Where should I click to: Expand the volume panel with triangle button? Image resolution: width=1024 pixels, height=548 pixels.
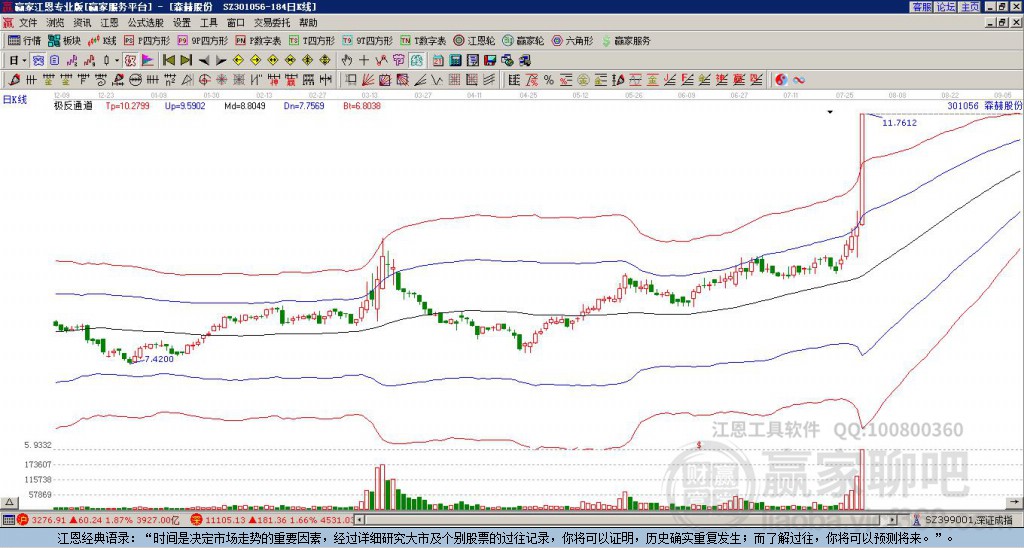click(9, 502)
